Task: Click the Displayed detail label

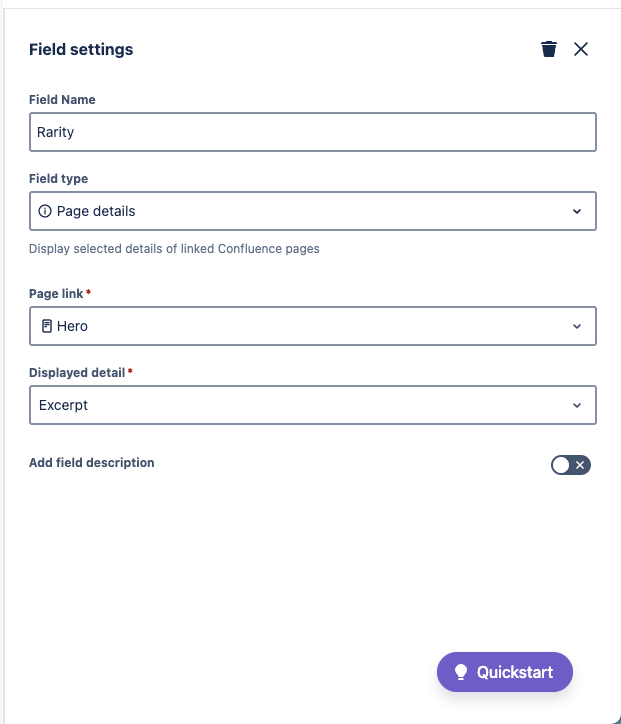Action: [x=77, y=373]
